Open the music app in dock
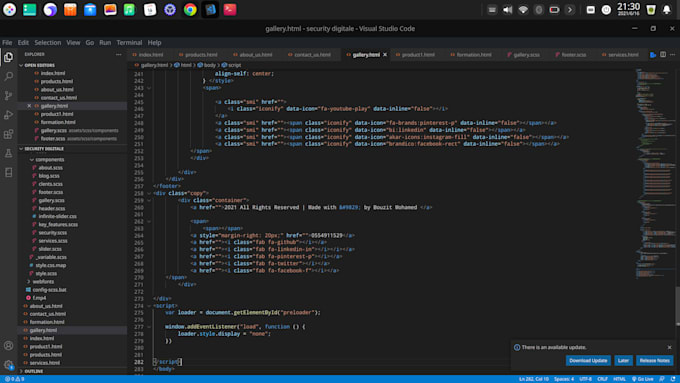 coord(130,10)
